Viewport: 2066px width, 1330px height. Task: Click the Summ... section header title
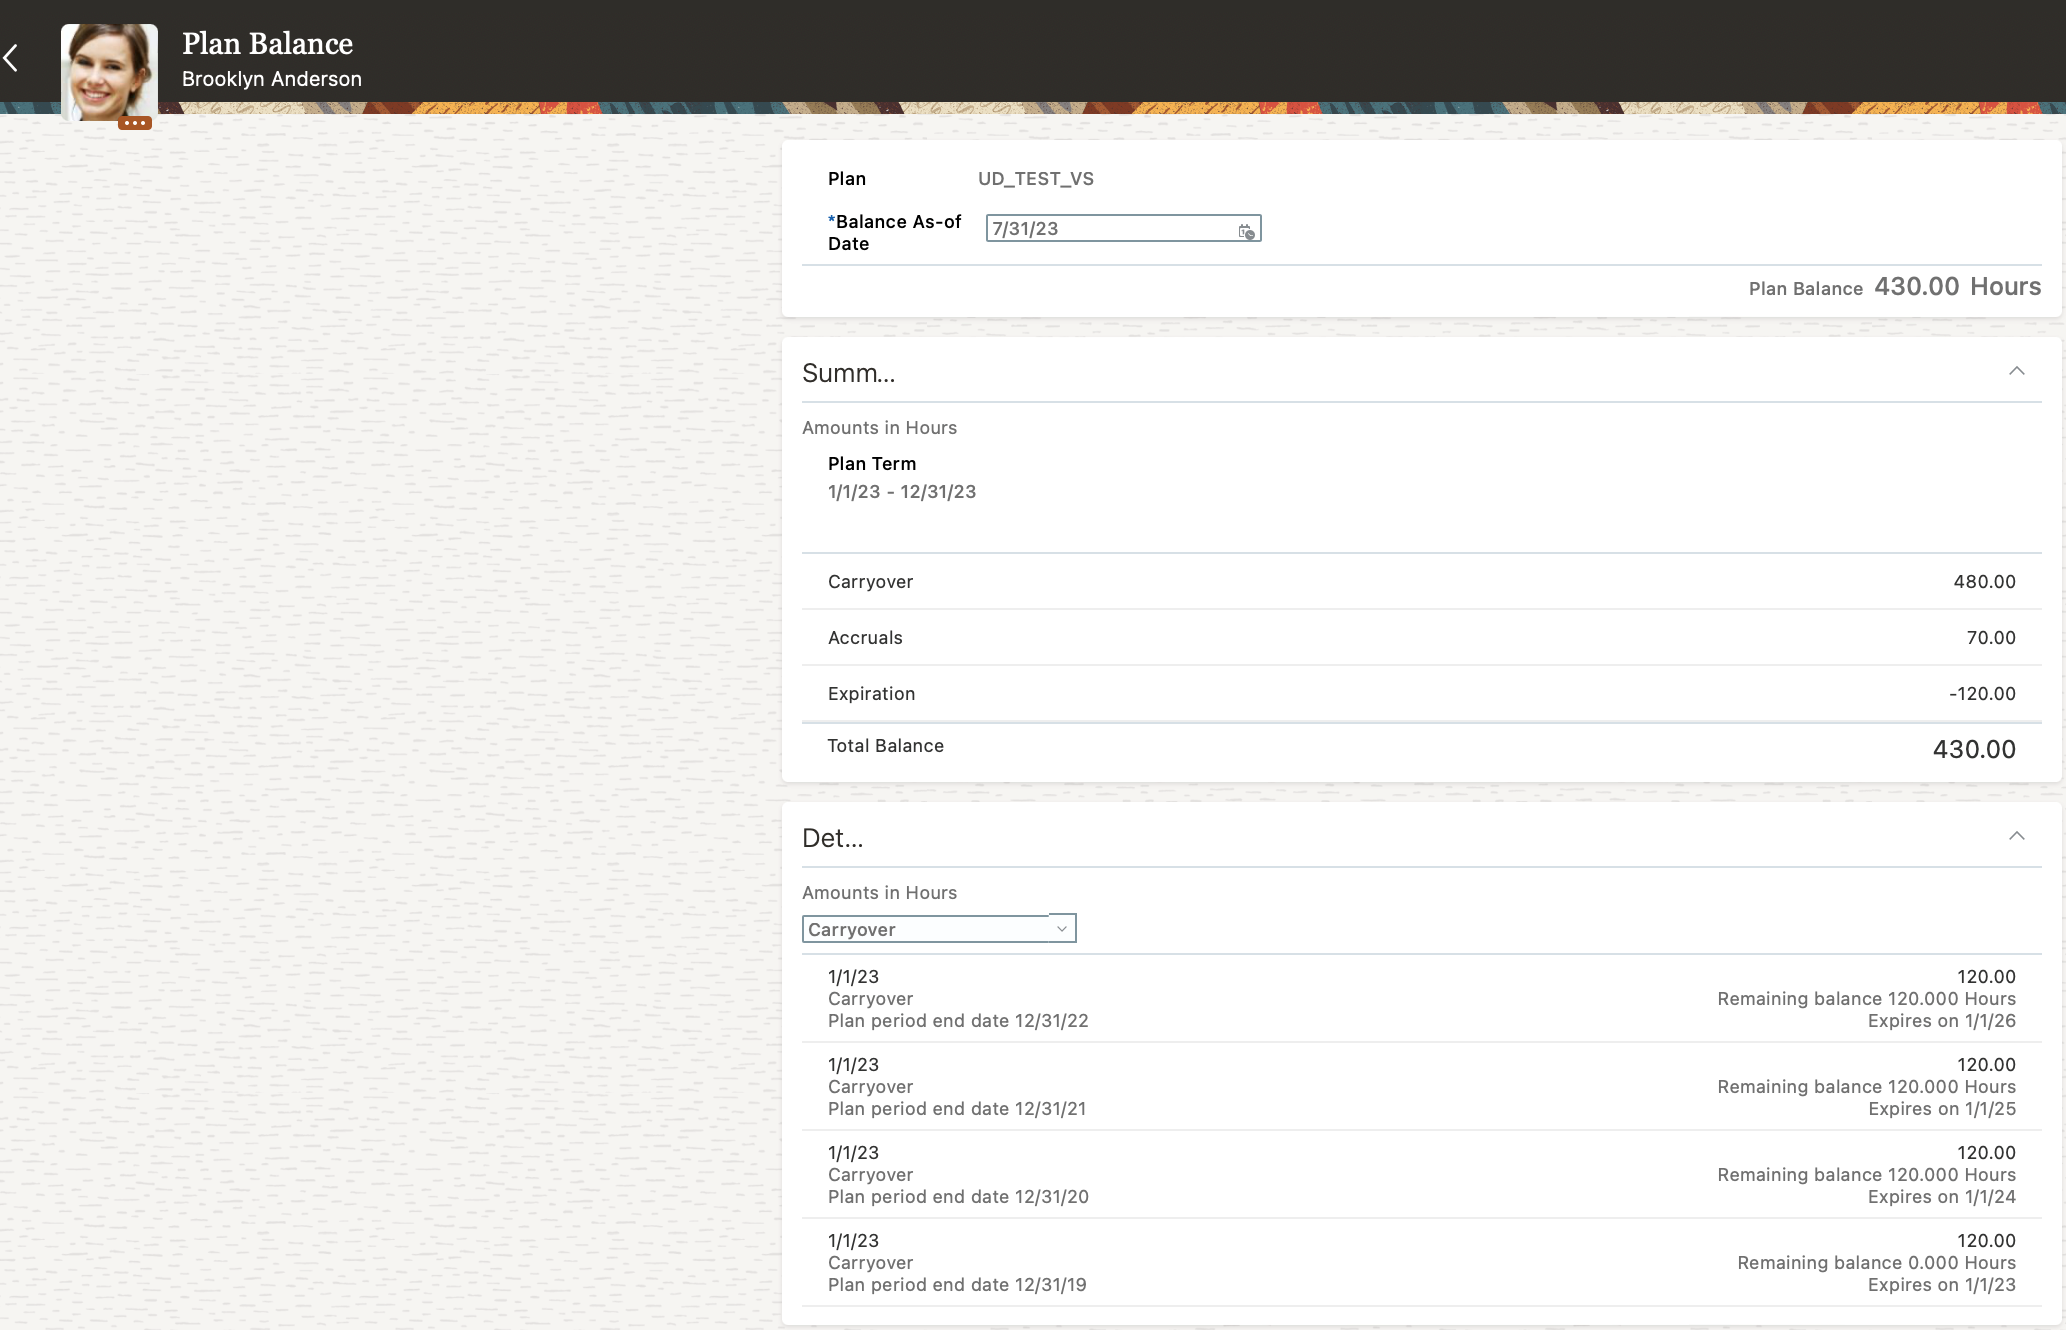point(848,373)
